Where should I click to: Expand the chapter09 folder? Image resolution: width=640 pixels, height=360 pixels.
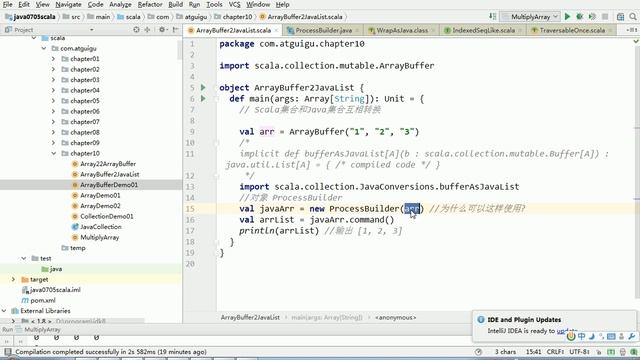[x=53, y=143]
